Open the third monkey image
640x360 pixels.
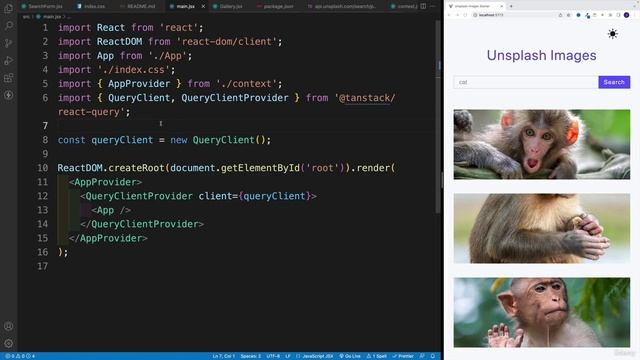tap(542, 312)
